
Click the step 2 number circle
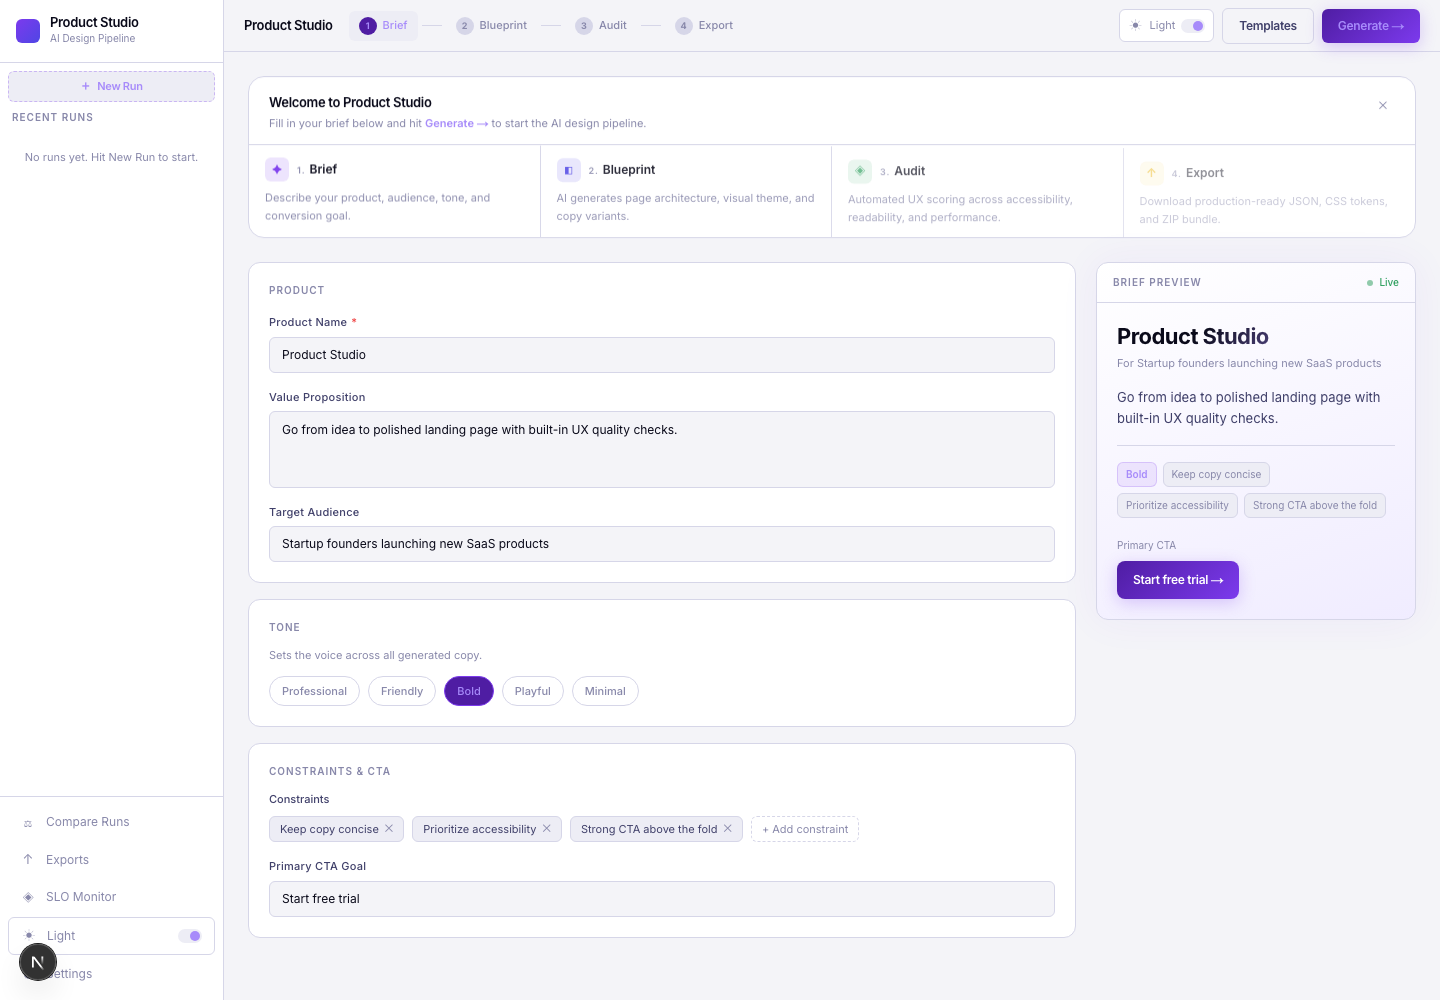click(x=465, y=26)
